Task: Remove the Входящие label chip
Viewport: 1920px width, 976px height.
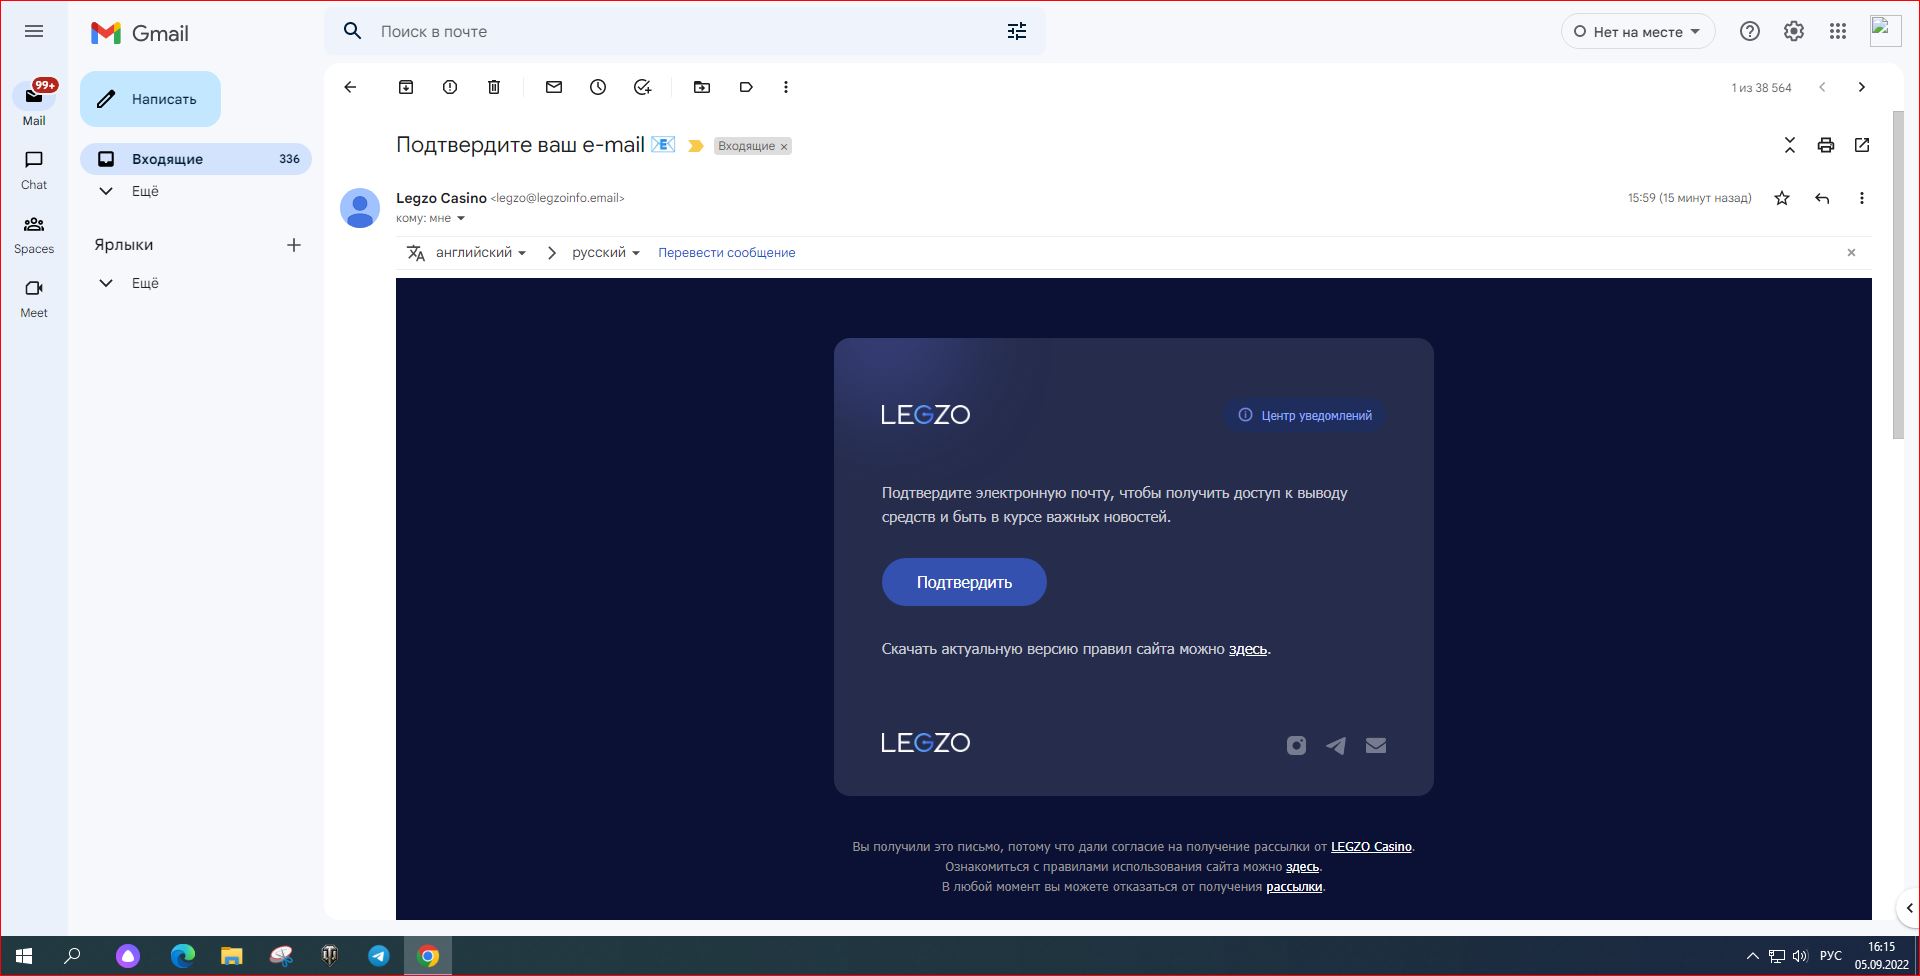Action: (x=784, y=147)
